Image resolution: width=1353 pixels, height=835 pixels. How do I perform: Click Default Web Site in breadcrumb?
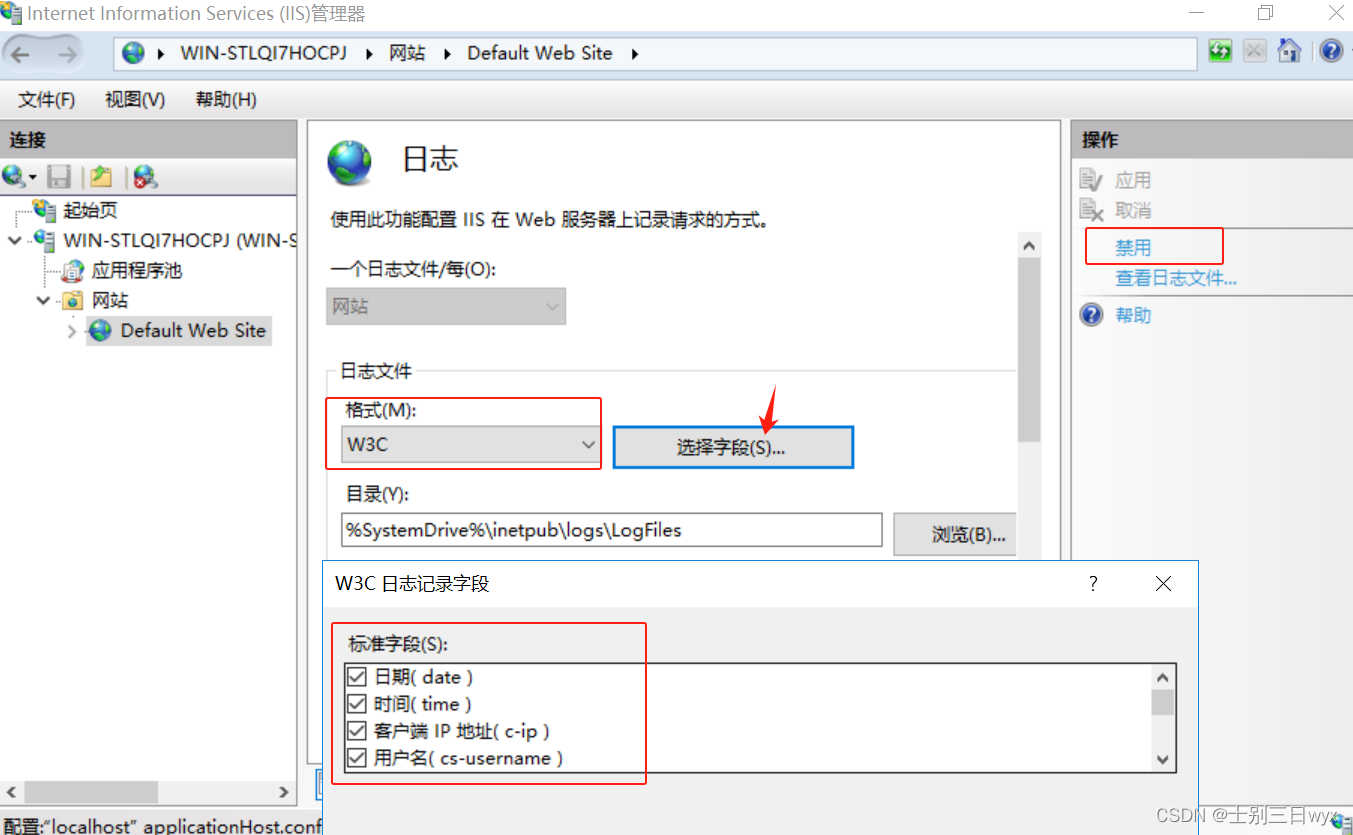tap(540, 53)
